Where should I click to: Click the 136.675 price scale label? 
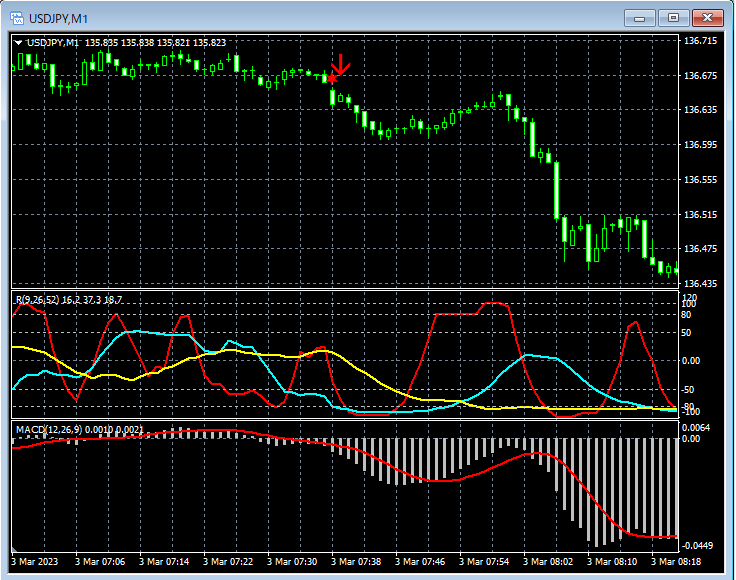click(700, 76)
